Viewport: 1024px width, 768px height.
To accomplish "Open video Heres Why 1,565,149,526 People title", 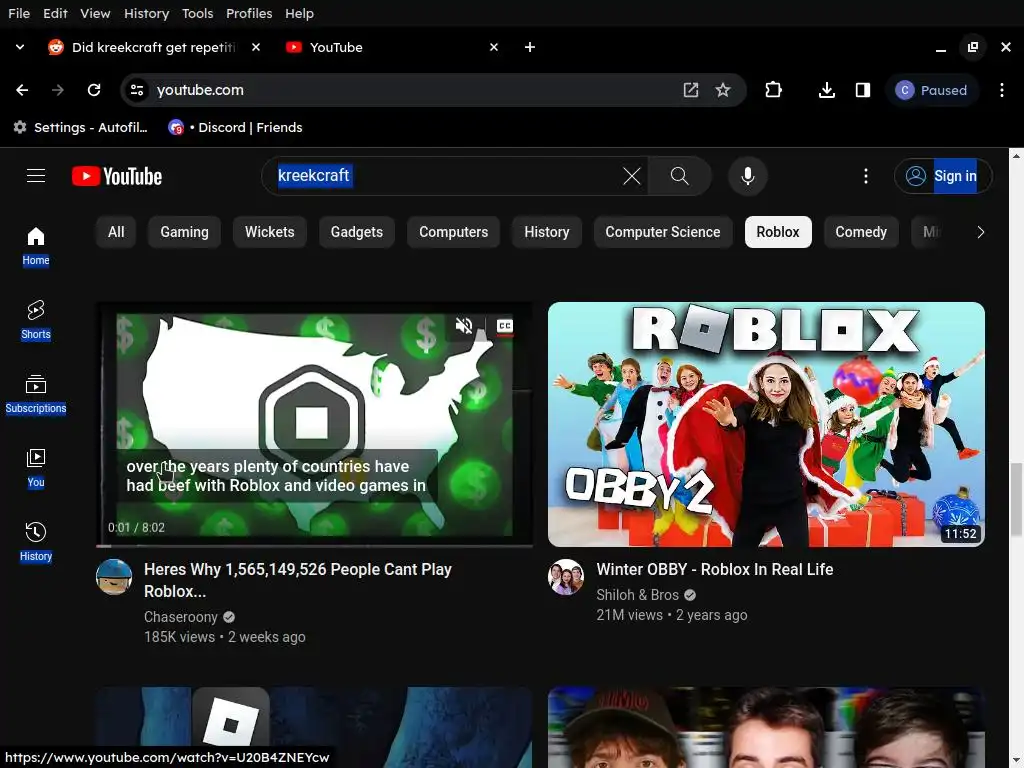I will pyautogui.click(x=298, y=580).
